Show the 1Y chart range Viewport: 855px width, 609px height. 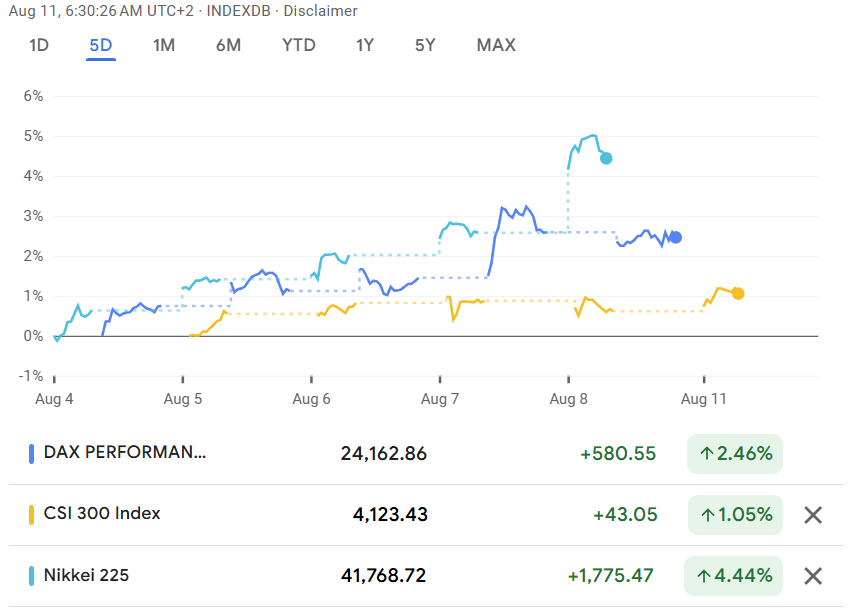tap(365, 45)
